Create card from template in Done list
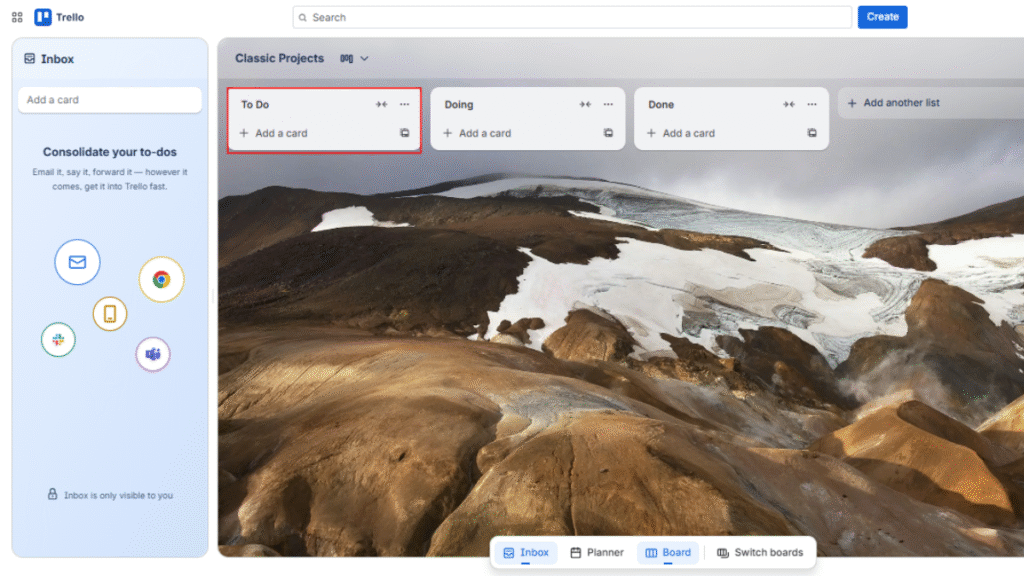The width and height of the screenshot is (1024, 576). click(813, 132)
